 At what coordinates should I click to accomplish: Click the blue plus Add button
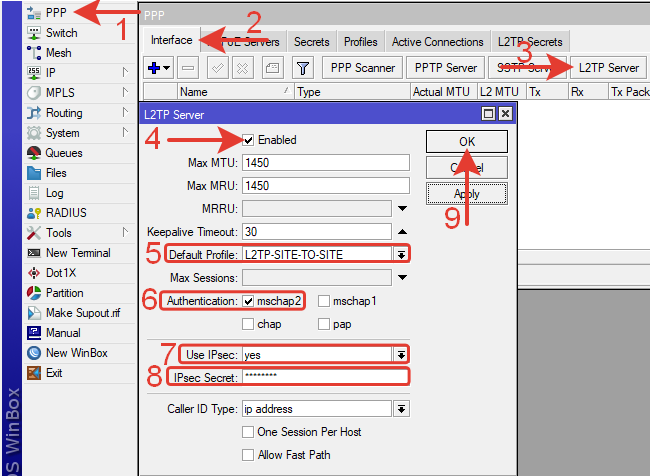[158, 68]
